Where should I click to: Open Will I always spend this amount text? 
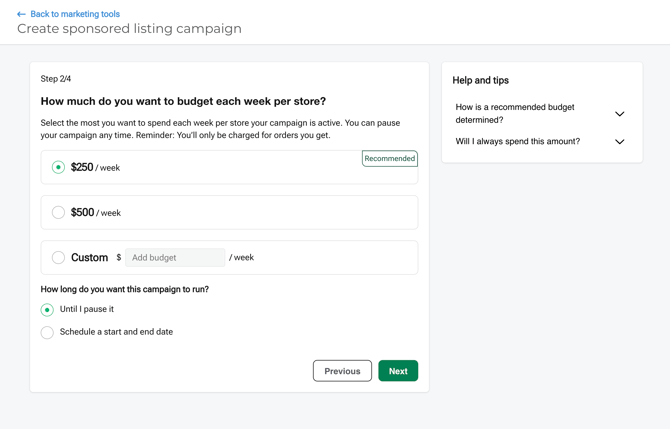[517, 142]
